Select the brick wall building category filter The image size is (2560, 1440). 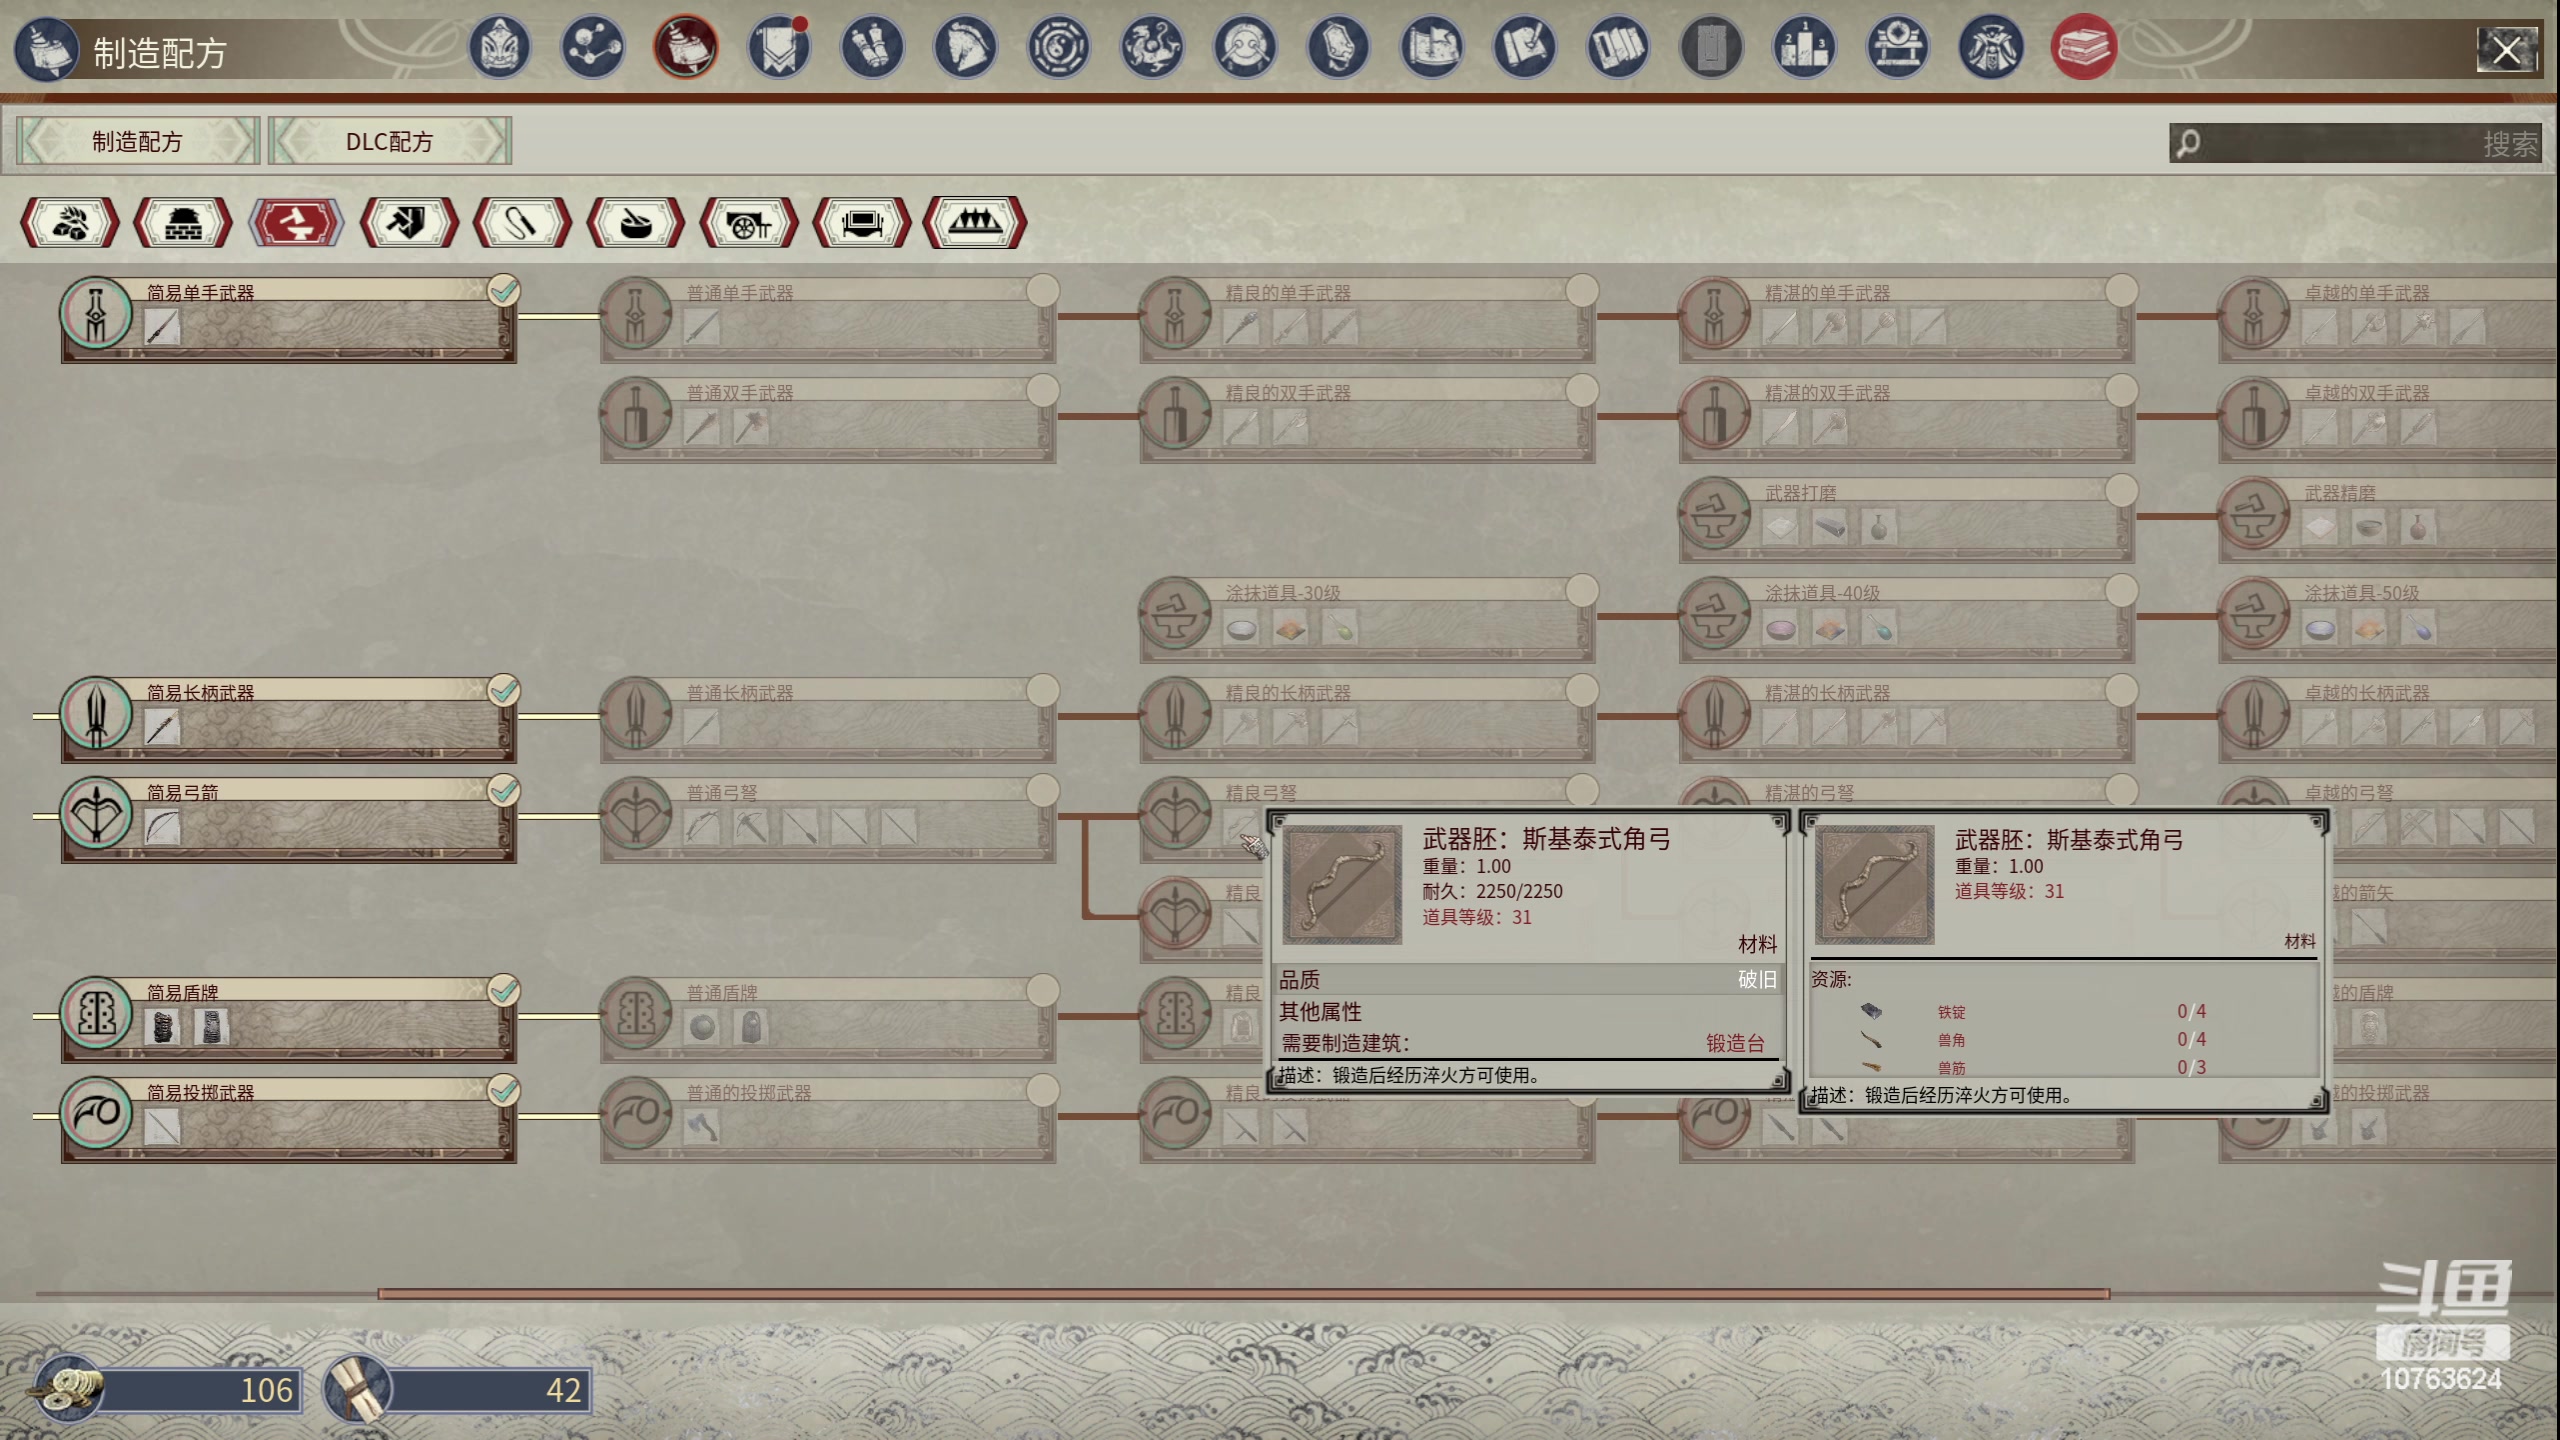coord(183,222)
